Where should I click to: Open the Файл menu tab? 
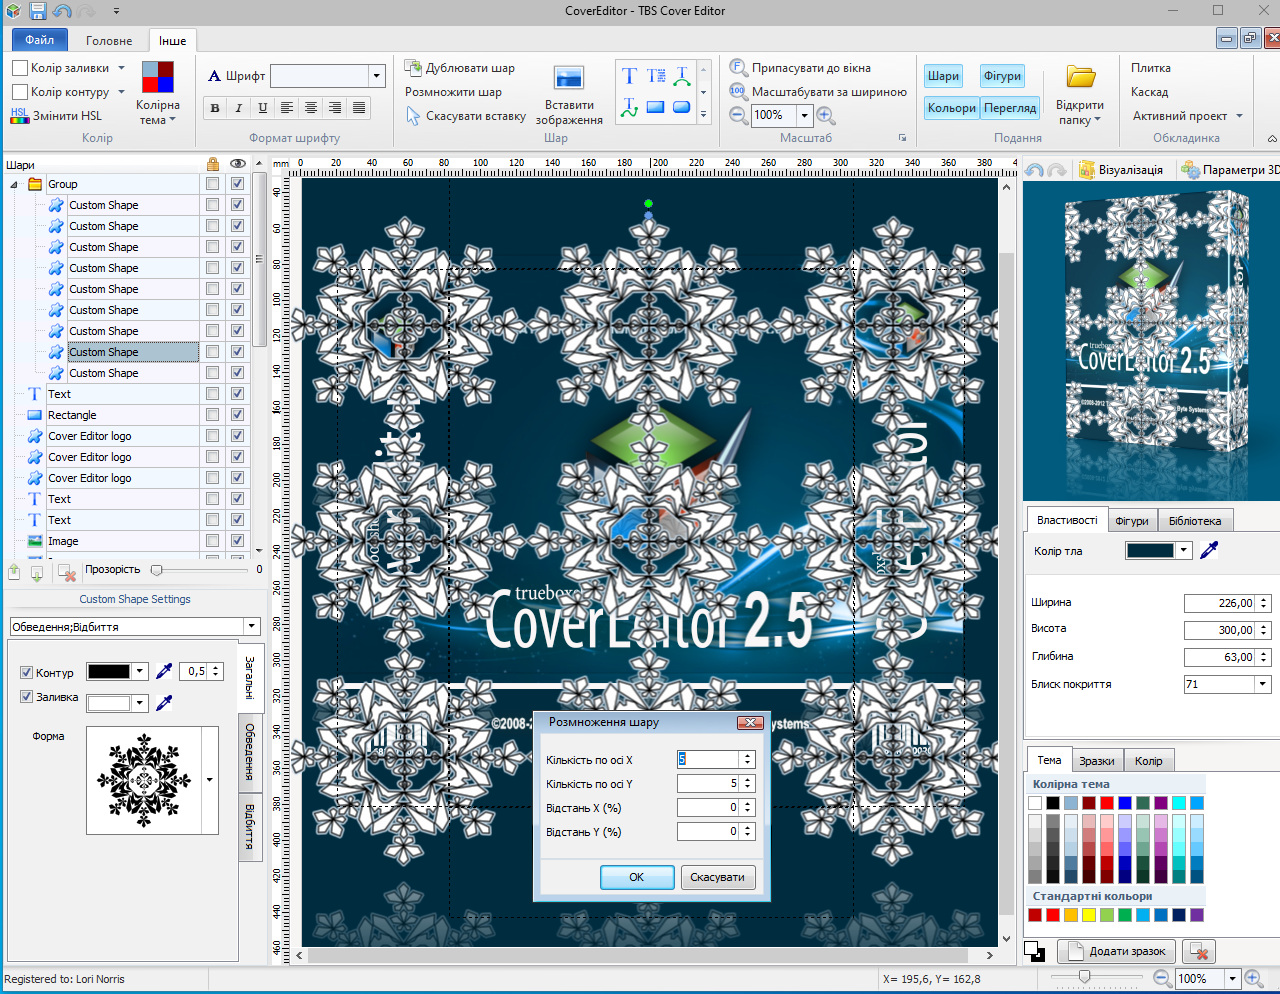(40, 40)
